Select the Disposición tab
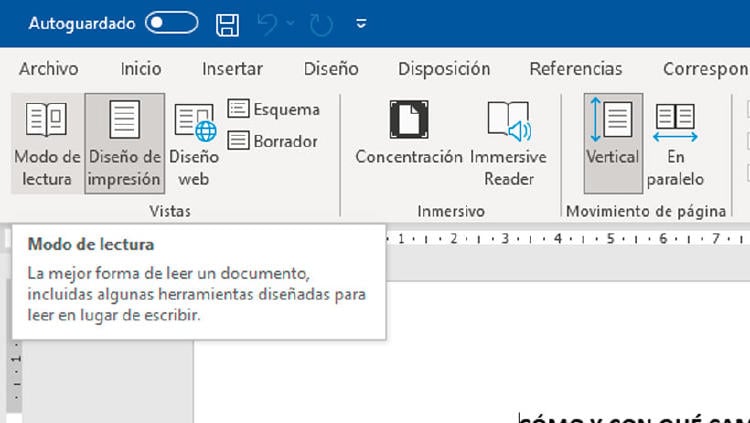The image size is (750, 423). pos(444,69)
